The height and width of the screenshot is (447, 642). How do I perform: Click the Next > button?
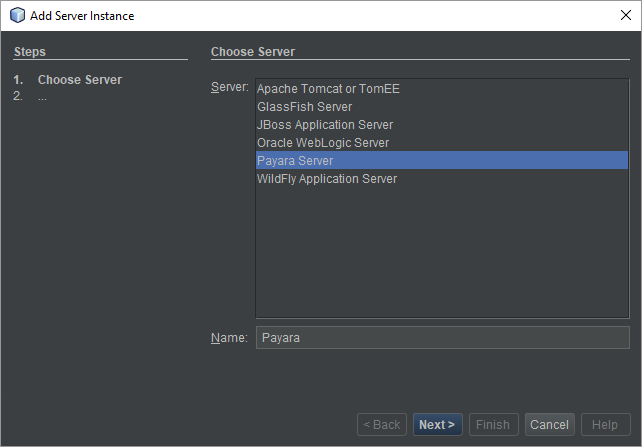coord(437,424)
